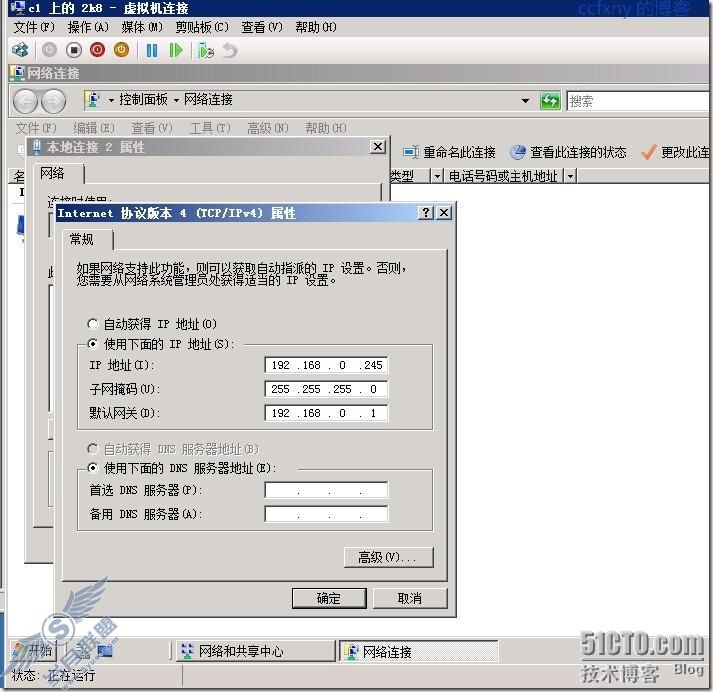Open the explorer 高级(N) menu
The height and width of the screenshot is (692, 713).
pos(268,128)
